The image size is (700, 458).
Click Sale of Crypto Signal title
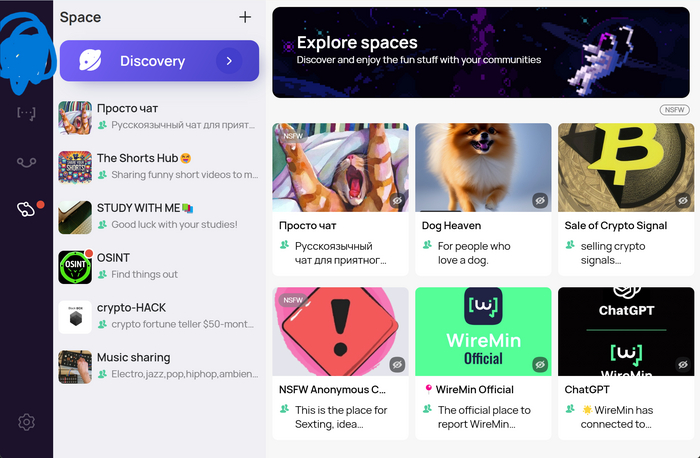click(x=616, y=225)
